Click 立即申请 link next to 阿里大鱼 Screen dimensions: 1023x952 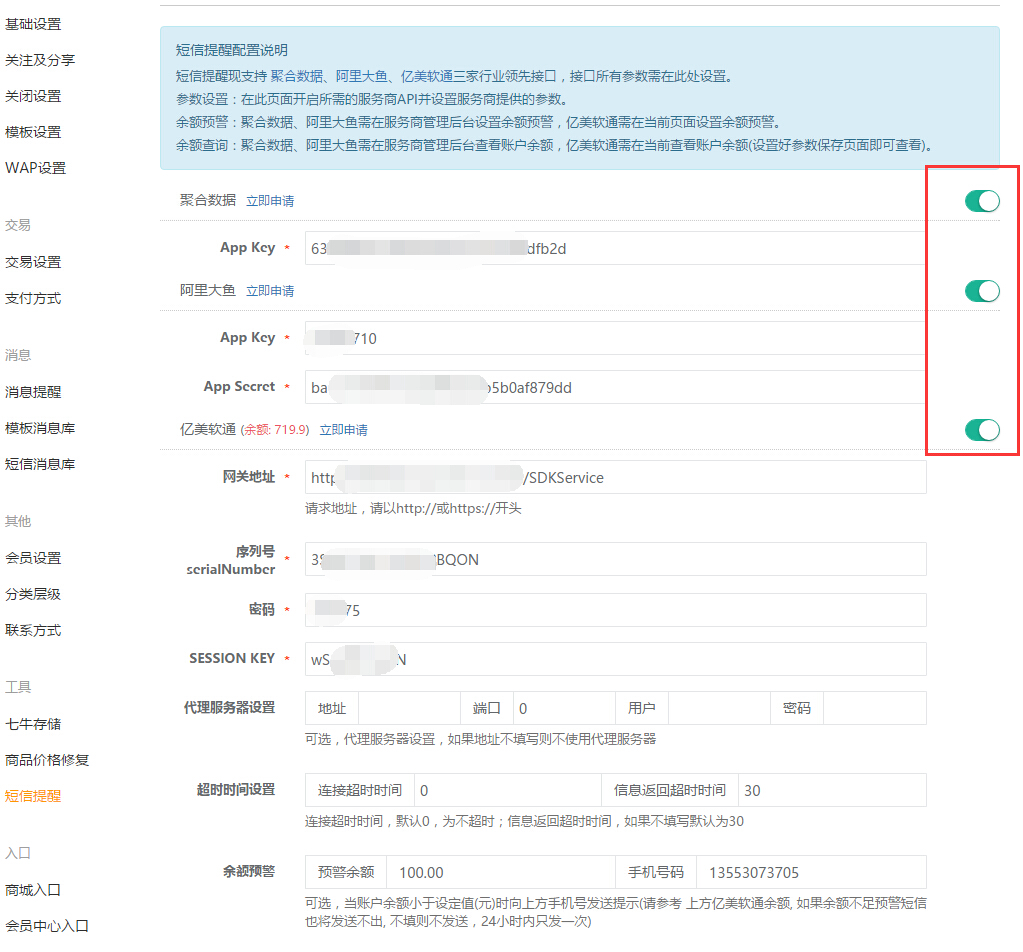pyautogui.click(x=270, y=291)
